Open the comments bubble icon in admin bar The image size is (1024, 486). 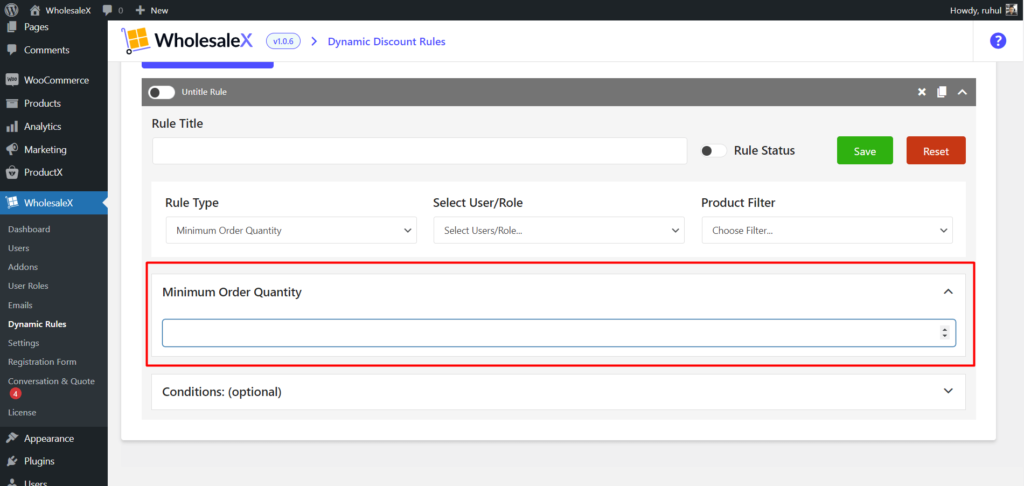[108, 10]
